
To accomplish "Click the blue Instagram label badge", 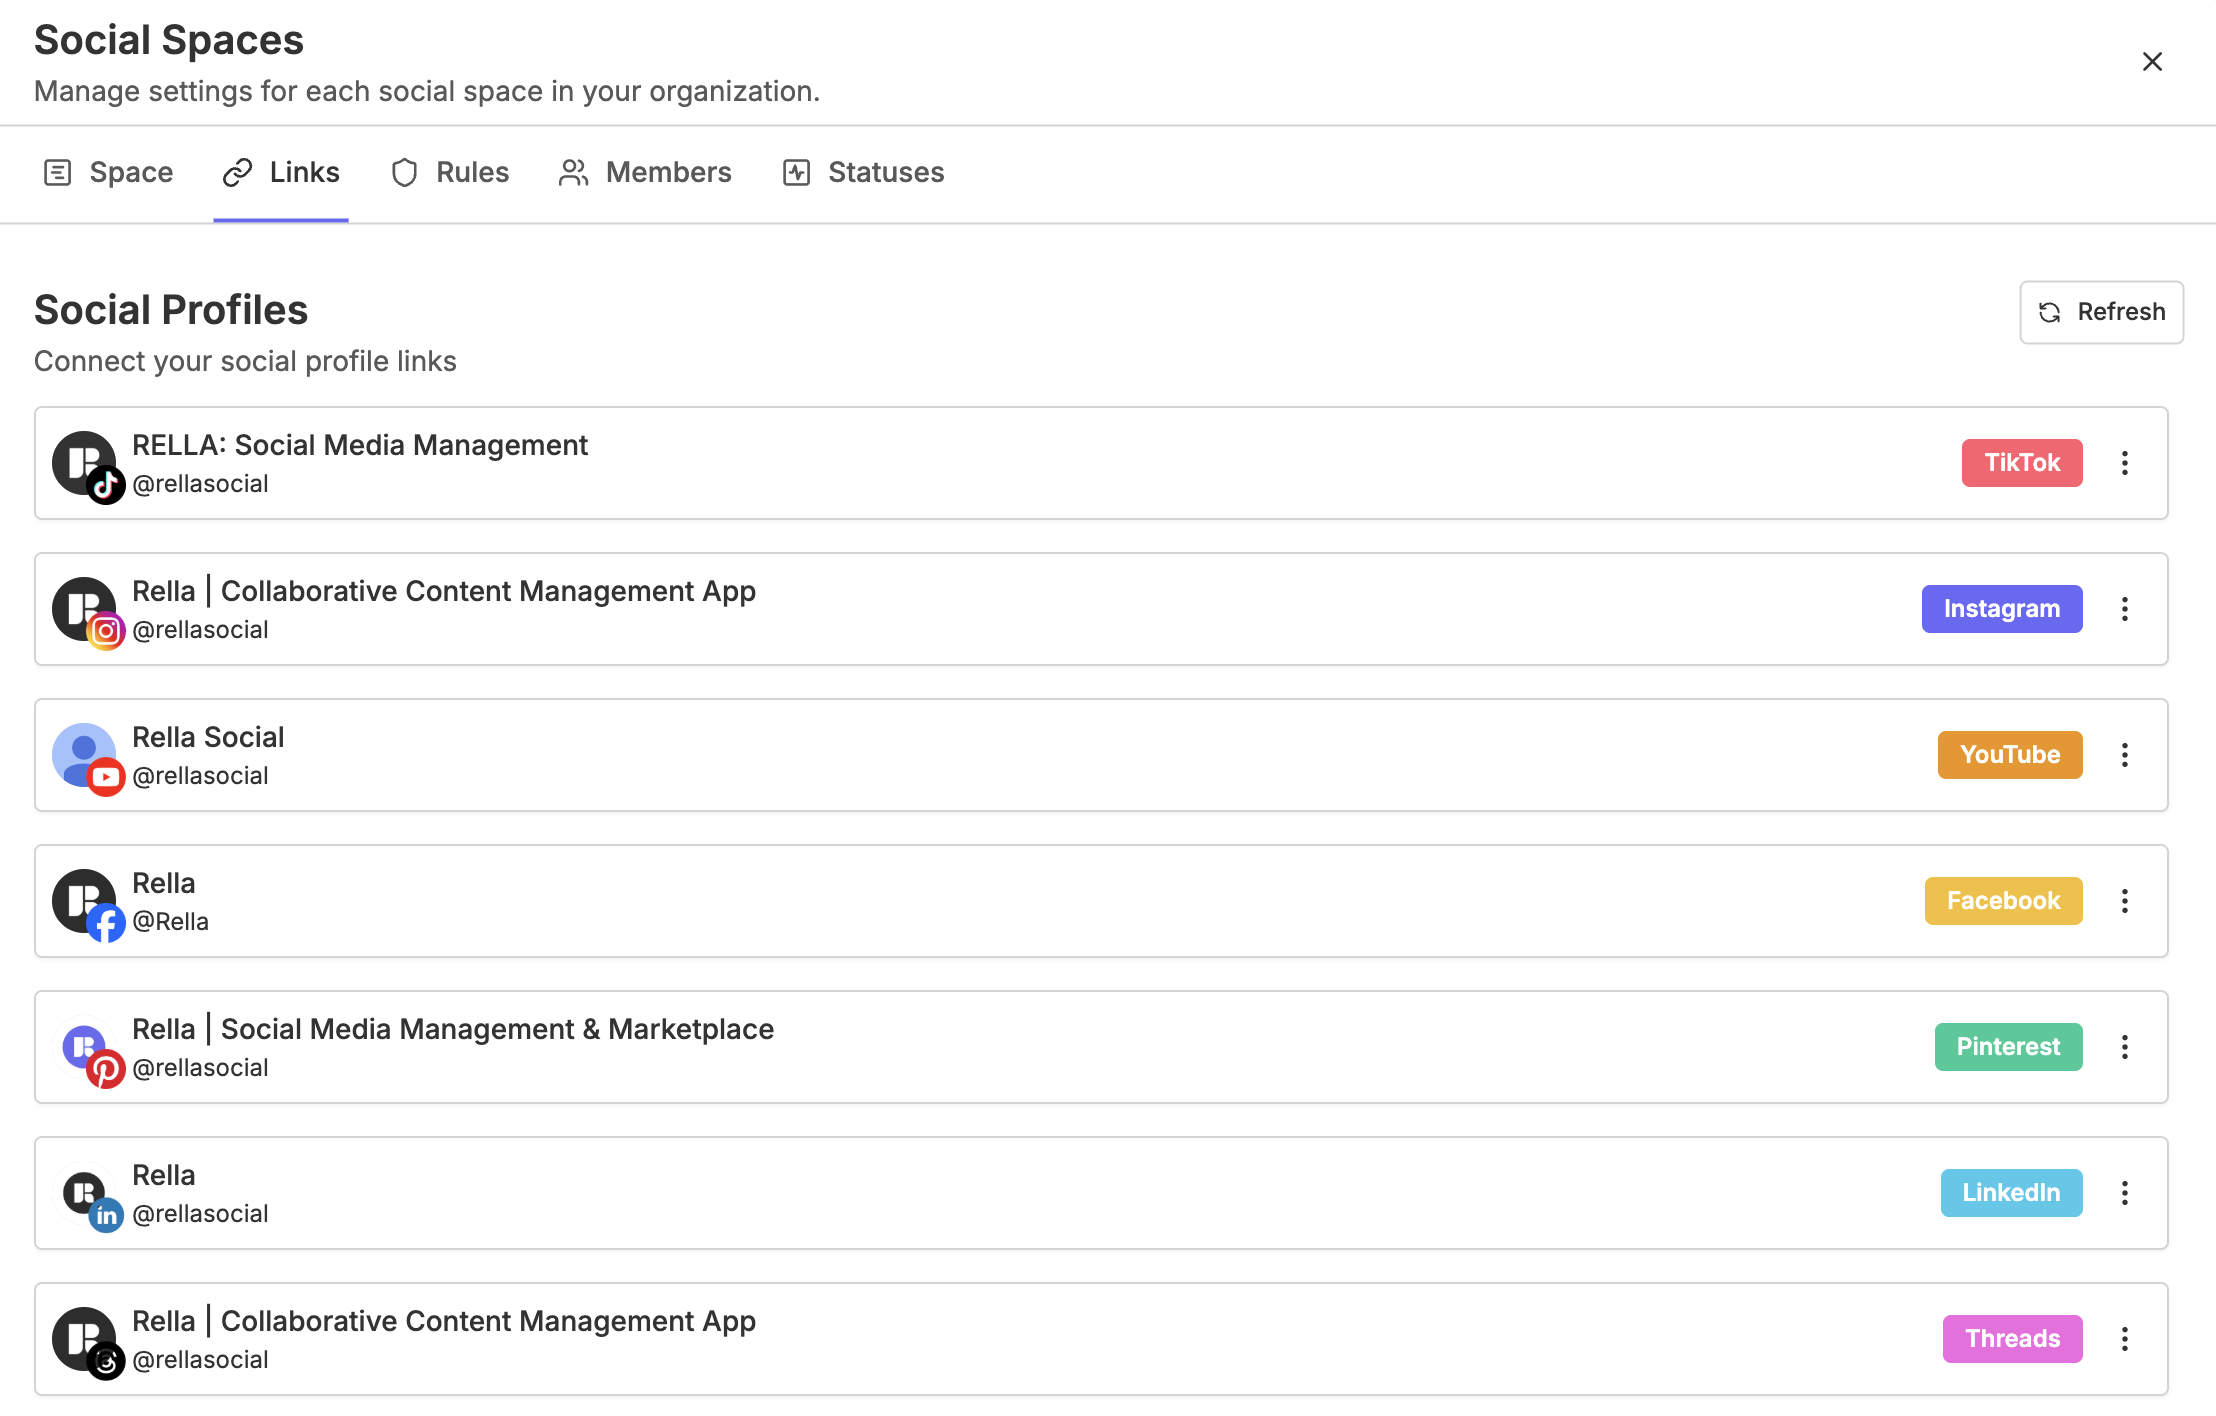I will [x=2002, y=609].
